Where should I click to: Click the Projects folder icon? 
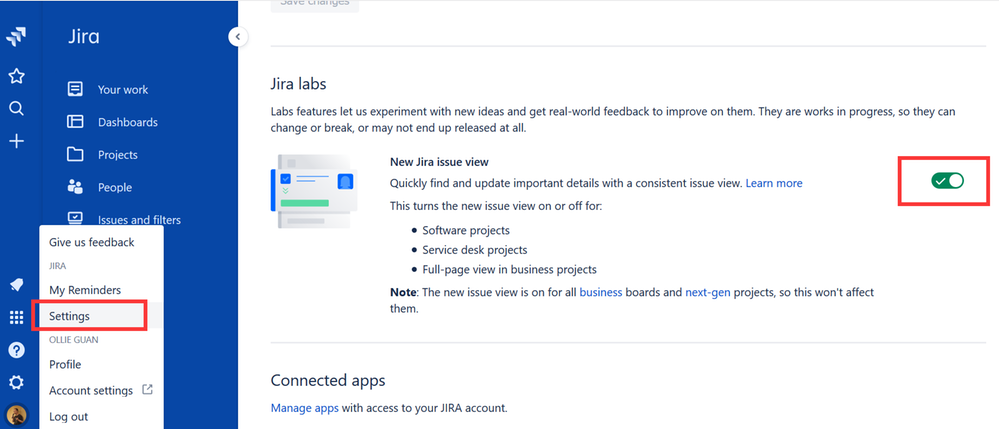[75, 154]
